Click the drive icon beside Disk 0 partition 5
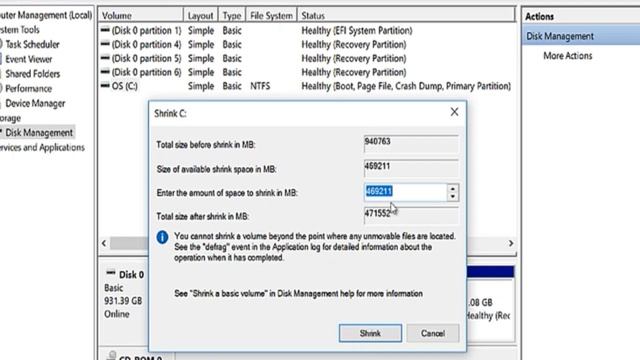 pos(105,58)
